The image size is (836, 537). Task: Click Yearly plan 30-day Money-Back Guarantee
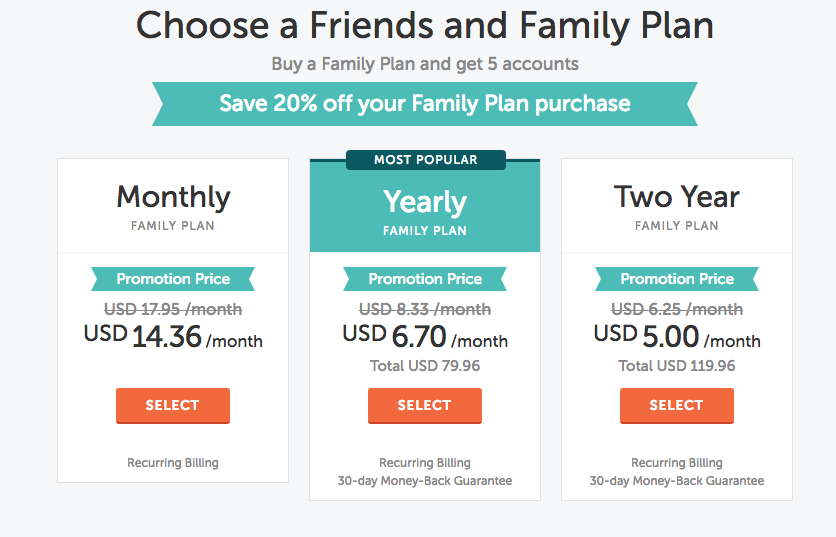[425, 481]
